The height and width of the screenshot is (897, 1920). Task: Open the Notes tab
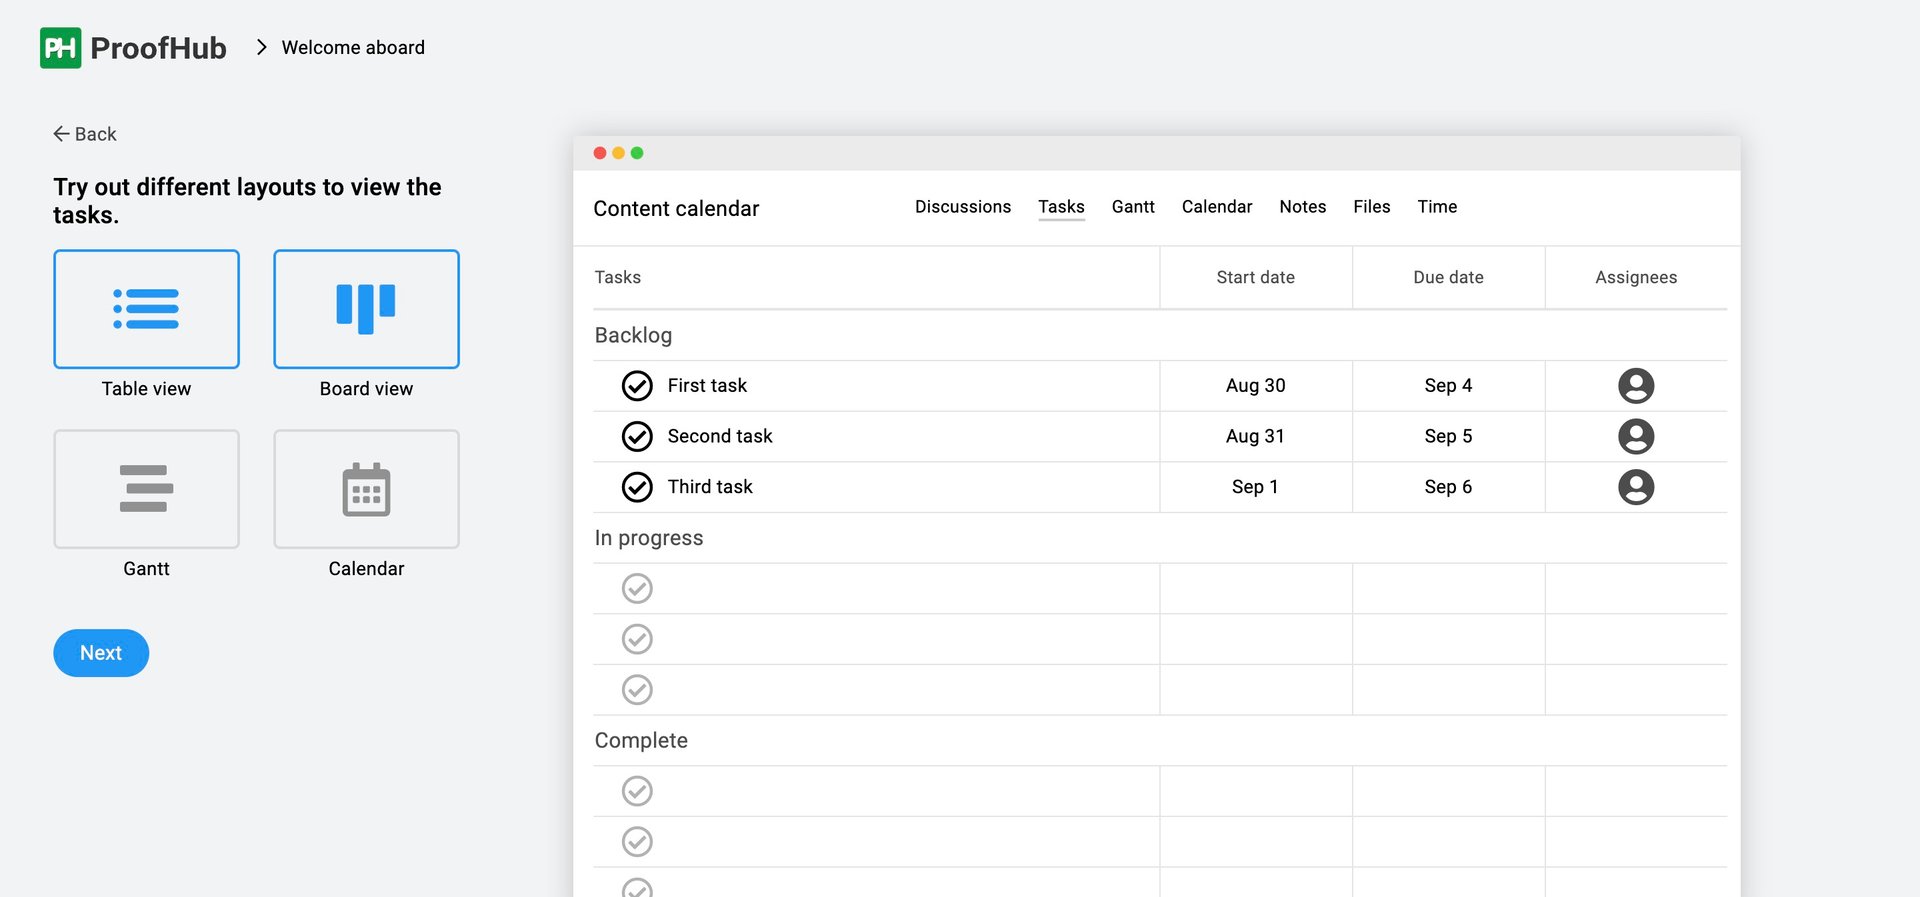(1302, 207)
